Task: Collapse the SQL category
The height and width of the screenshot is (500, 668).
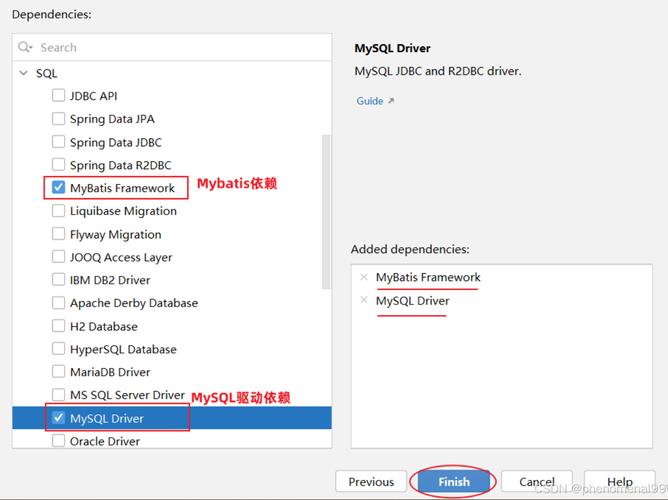Action: [x=24, y=73]
